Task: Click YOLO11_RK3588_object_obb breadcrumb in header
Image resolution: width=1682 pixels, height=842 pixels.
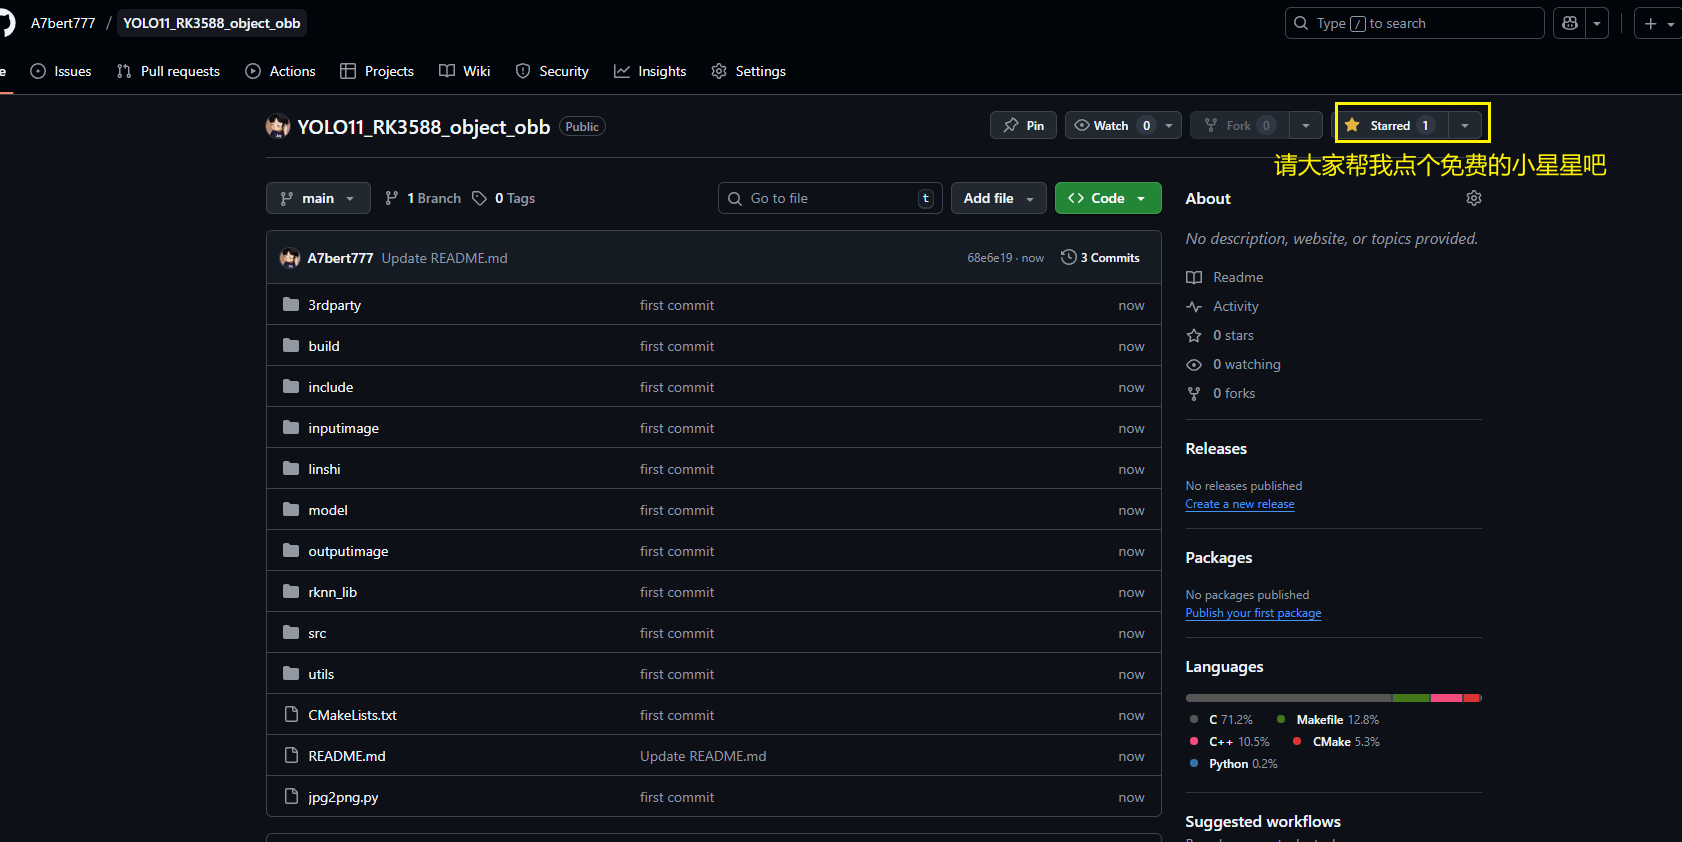Action: [x=212, y=23]
